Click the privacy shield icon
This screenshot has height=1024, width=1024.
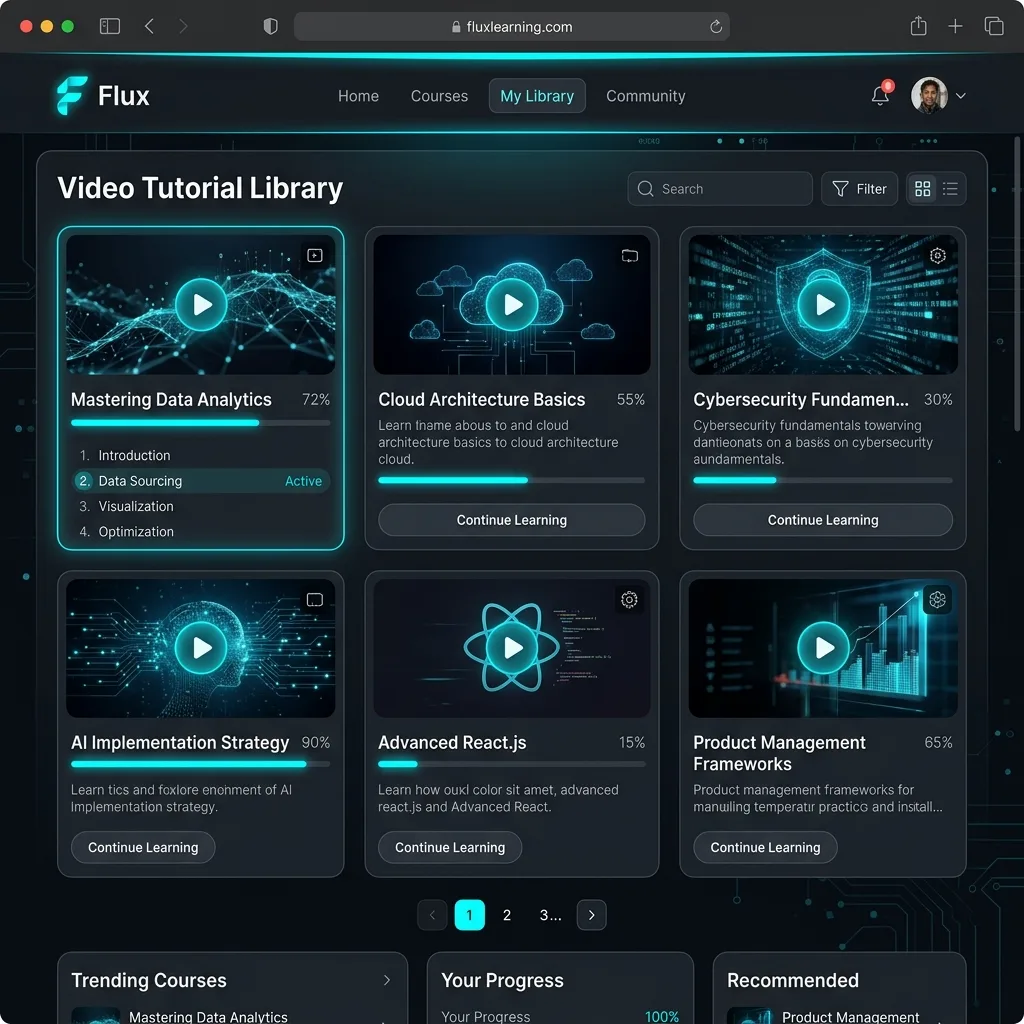270,26
